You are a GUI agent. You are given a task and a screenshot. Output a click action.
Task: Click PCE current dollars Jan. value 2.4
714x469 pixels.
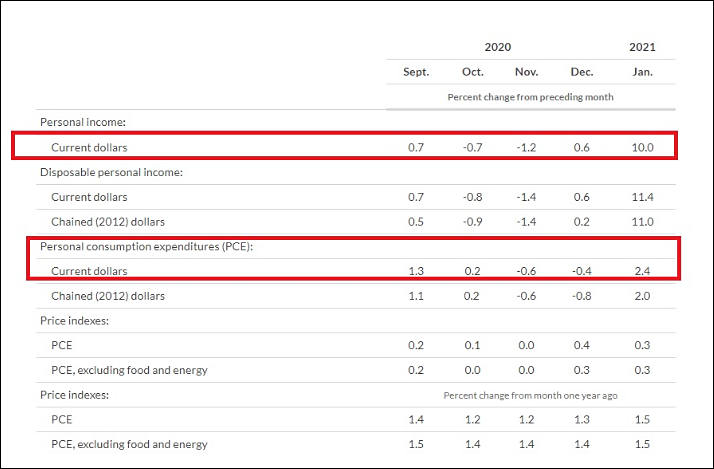pyautogui.click(x=643, y=271)
